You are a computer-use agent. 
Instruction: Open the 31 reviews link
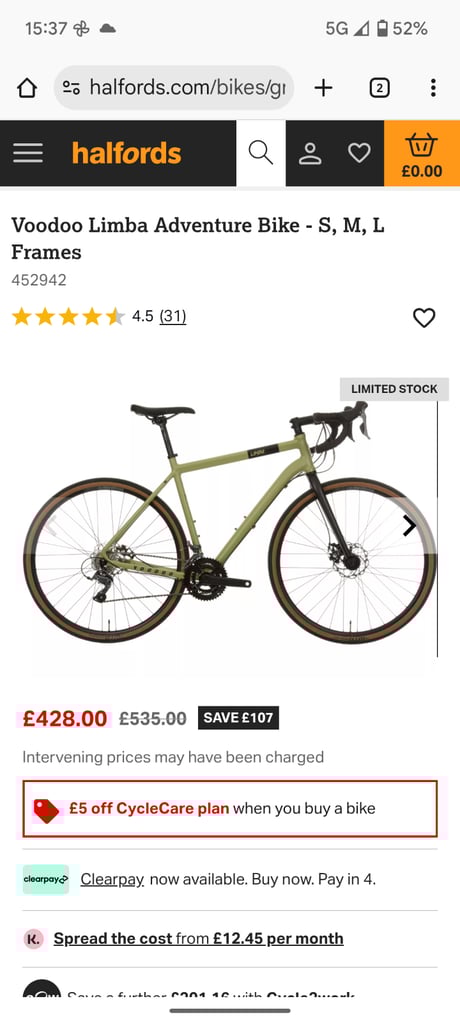tap(172, 317)
